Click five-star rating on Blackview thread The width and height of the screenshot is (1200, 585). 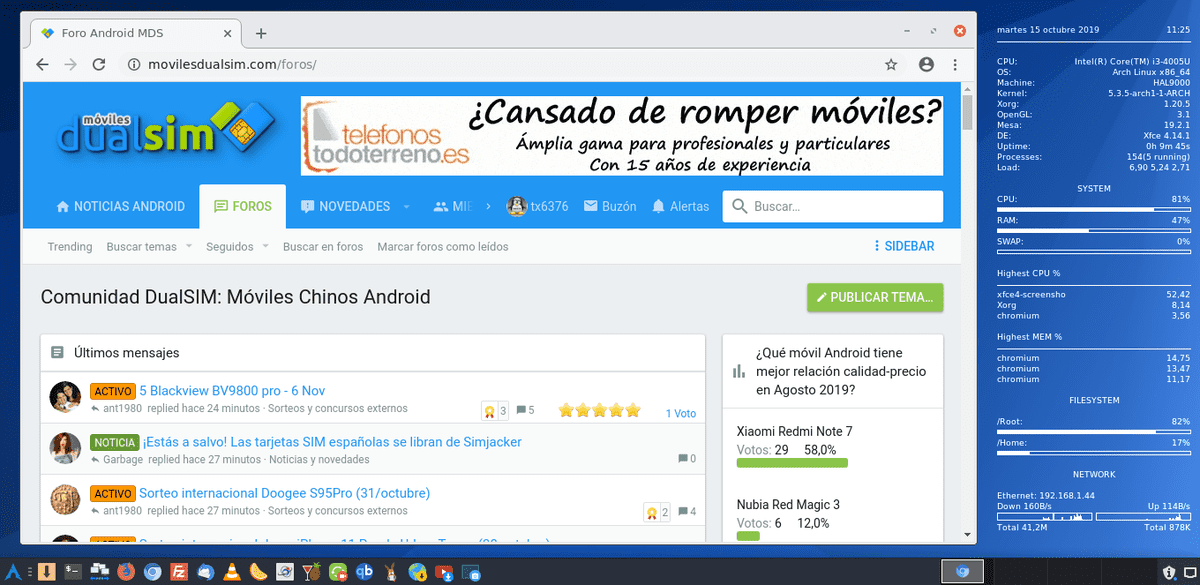click(x=599, y=410)
